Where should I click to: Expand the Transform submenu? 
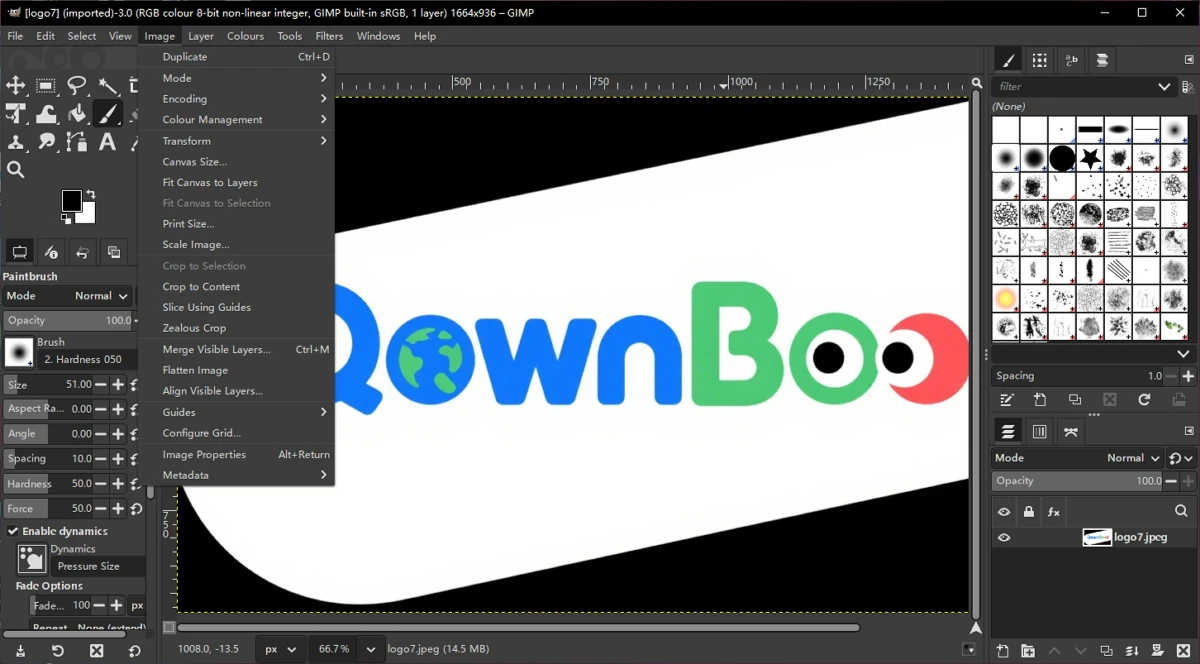coord(237,141)
